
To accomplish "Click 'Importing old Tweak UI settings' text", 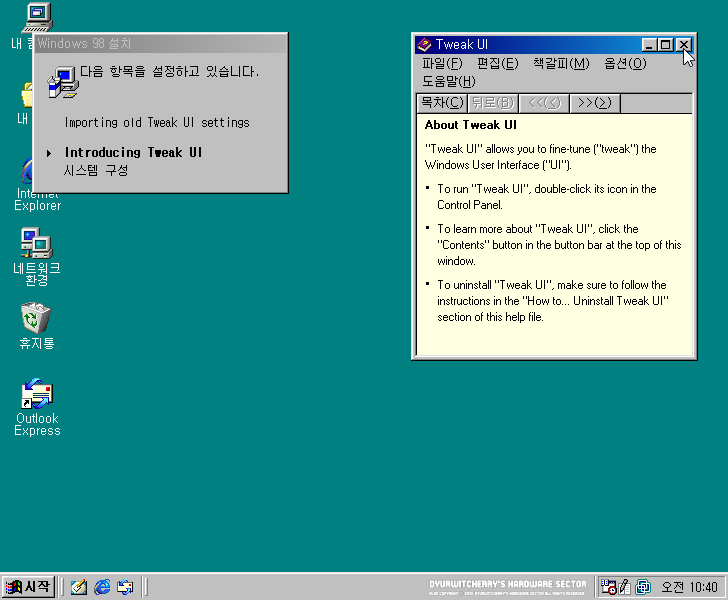I will (157, 123).
